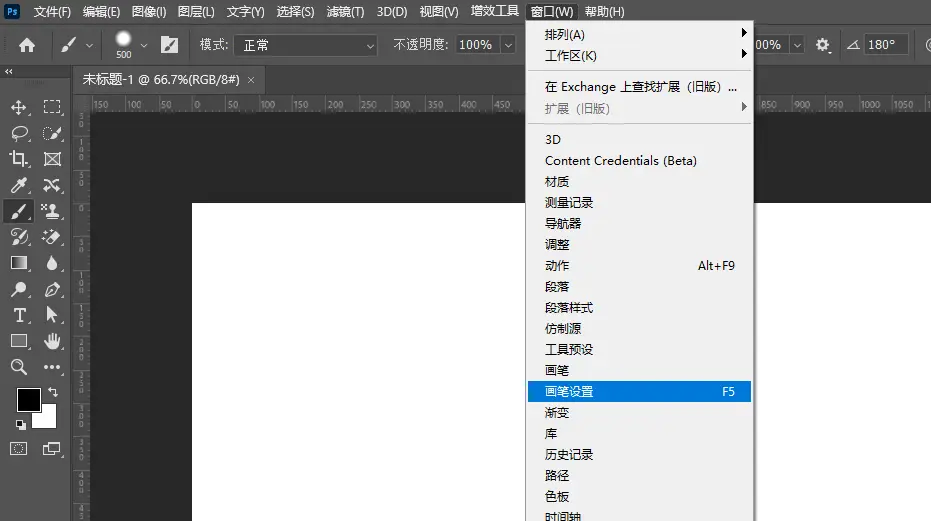Choose 画笔 panel menu entry
The image size is (931, 521).
point(639,371)
